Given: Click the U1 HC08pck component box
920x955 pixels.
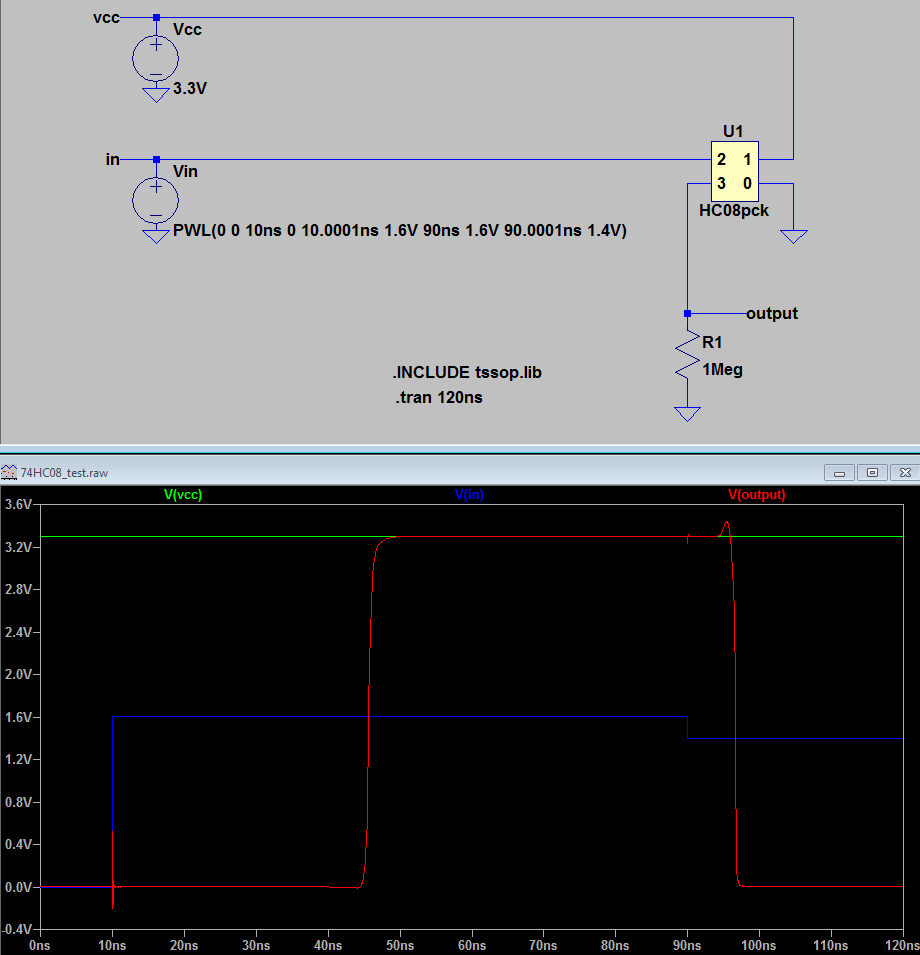Looking at the screenshot, I should coord(734,171).
